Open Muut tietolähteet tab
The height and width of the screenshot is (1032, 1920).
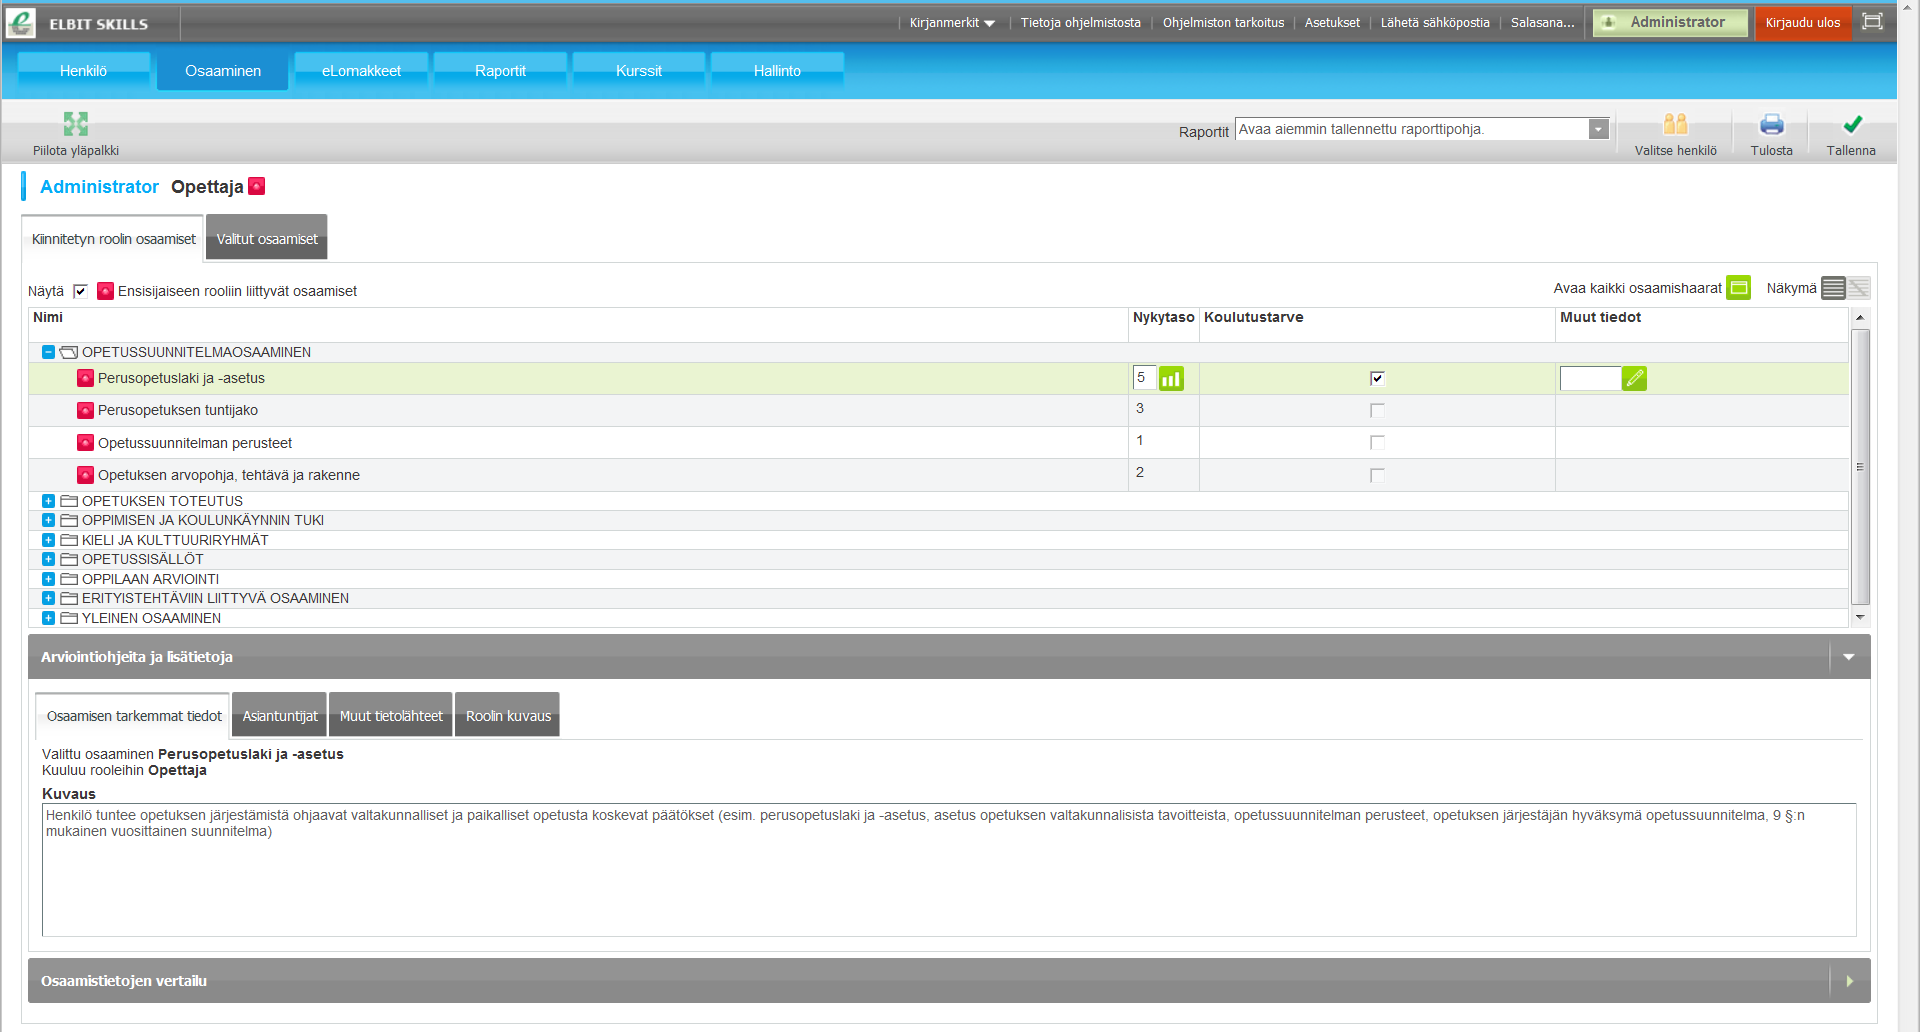click(x=391, y=716)
